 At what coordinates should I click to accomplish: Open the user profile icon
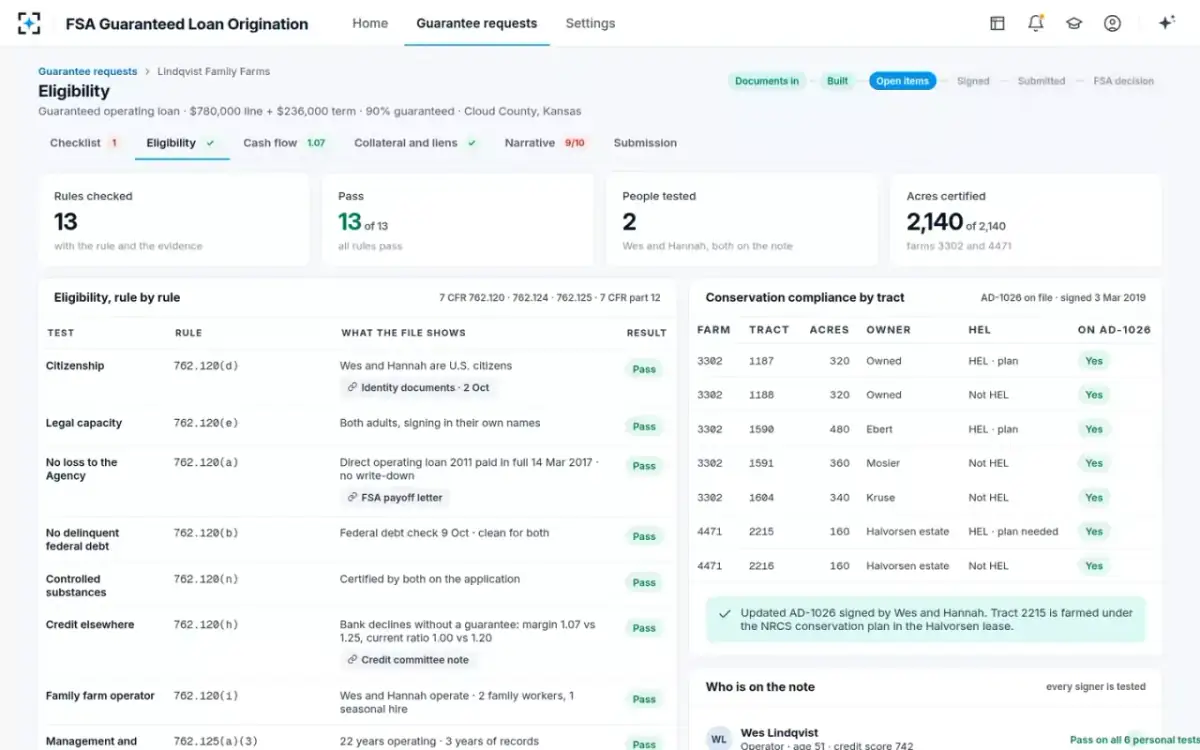click(1112, 23)
